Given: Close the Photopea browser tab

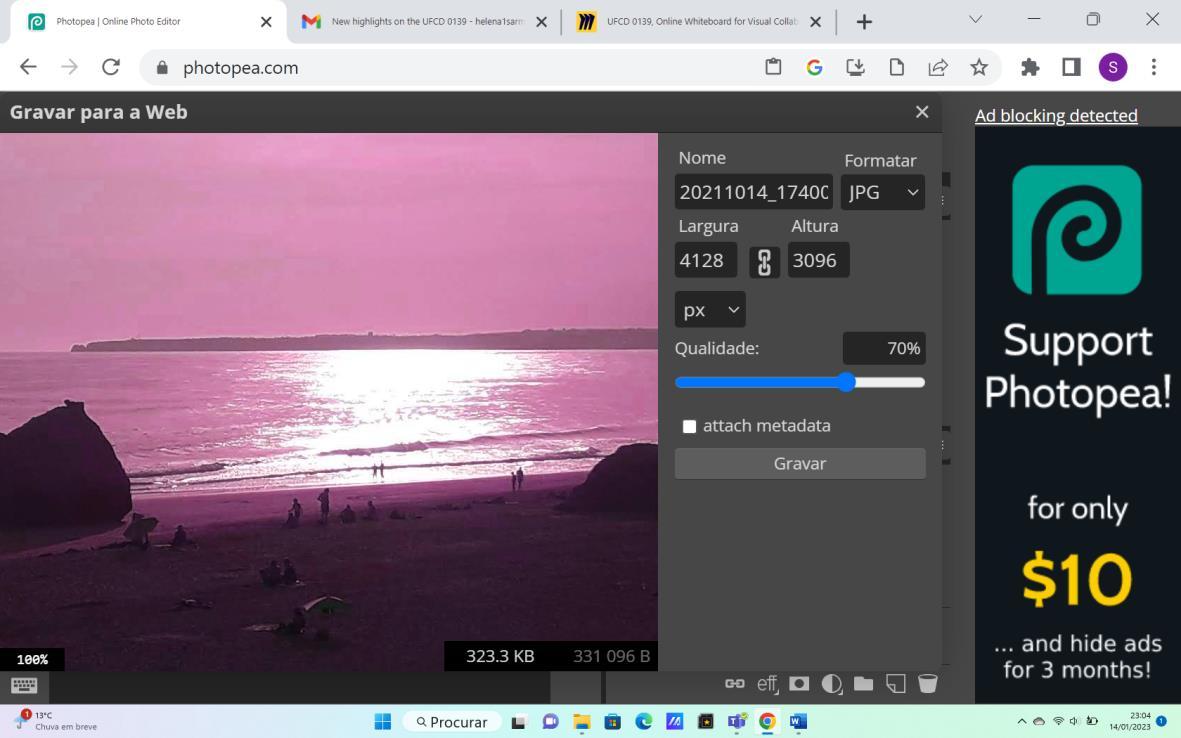Looking at the screenshot, I should (266, 23).
